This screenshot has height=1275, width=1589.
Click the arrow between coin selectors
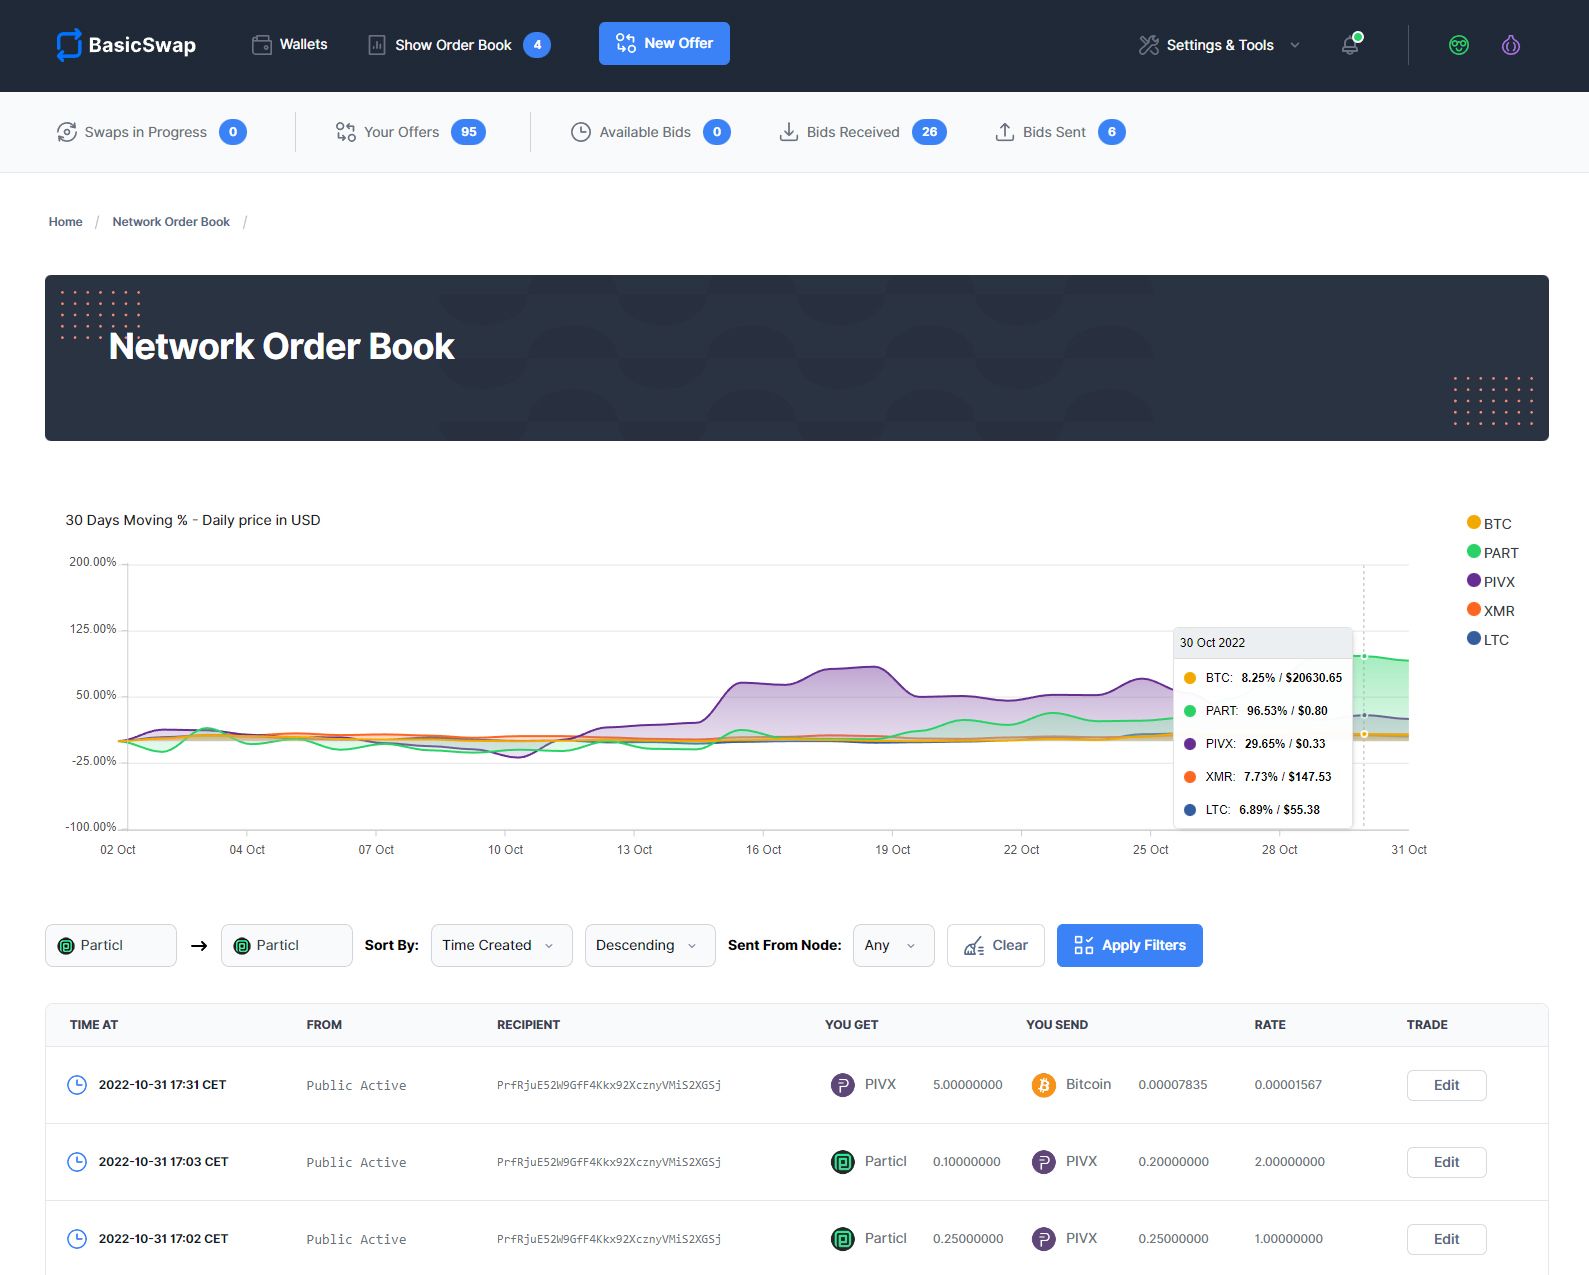click(x=199, y=946)
